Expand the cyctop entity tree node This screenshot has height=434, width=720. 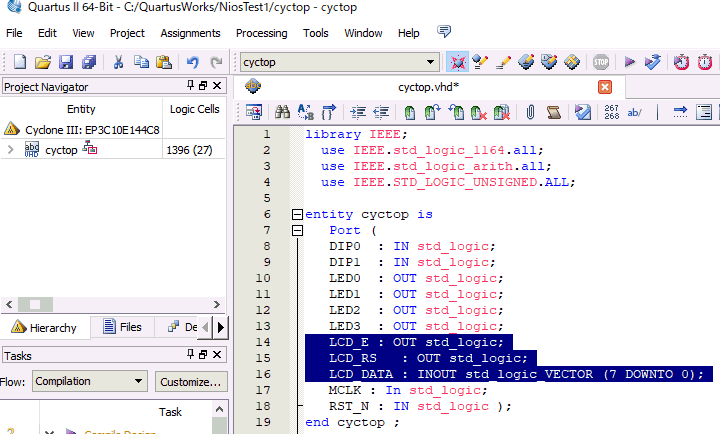click(x=11, y=149)
